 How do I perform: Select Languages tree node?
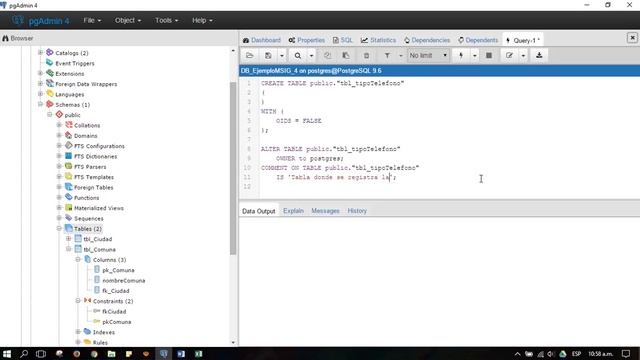69,94
